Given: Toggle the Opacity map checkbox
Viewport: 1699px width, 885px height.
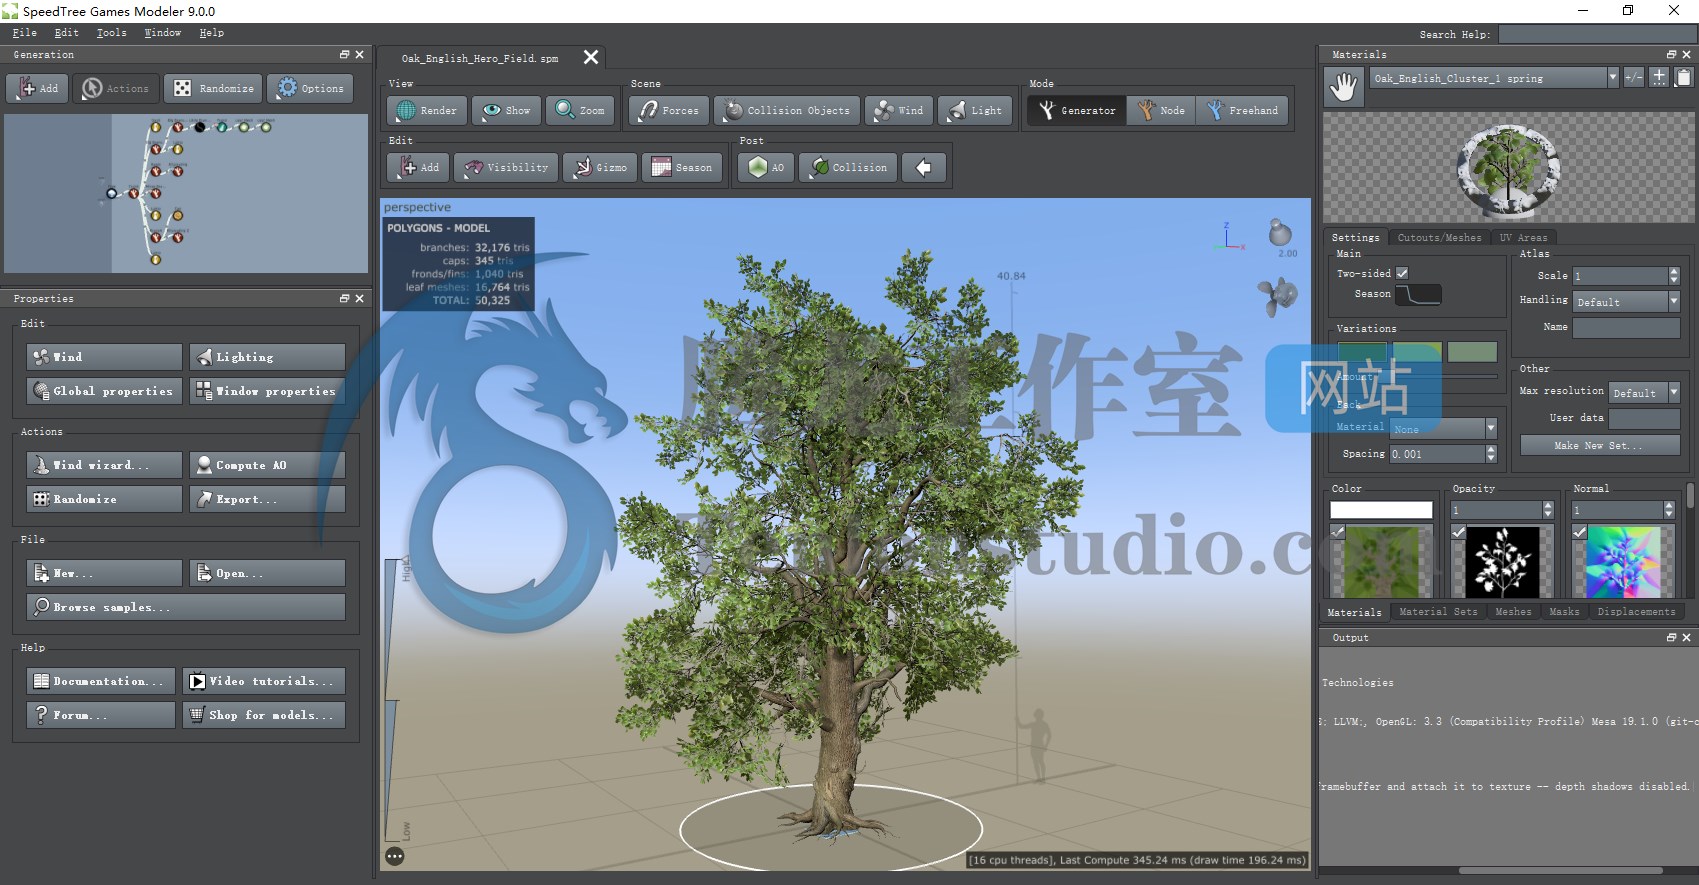Looking at the screenshot, I should click(1458, 532).
